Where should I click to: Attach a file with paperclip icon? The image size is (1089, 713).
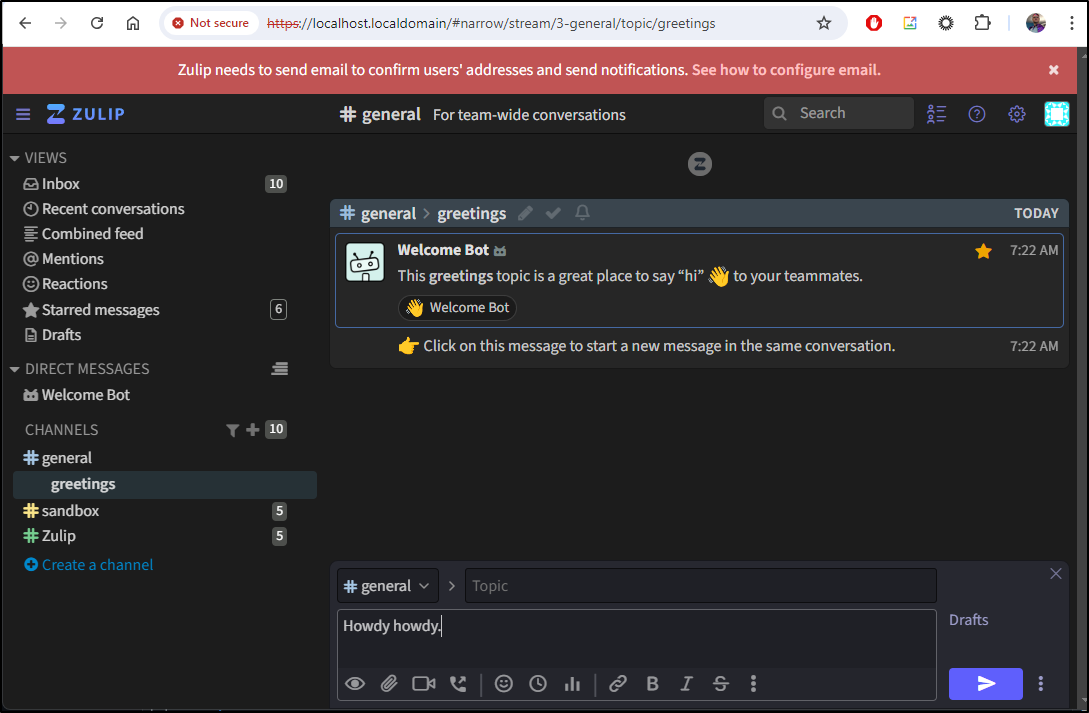389,684
